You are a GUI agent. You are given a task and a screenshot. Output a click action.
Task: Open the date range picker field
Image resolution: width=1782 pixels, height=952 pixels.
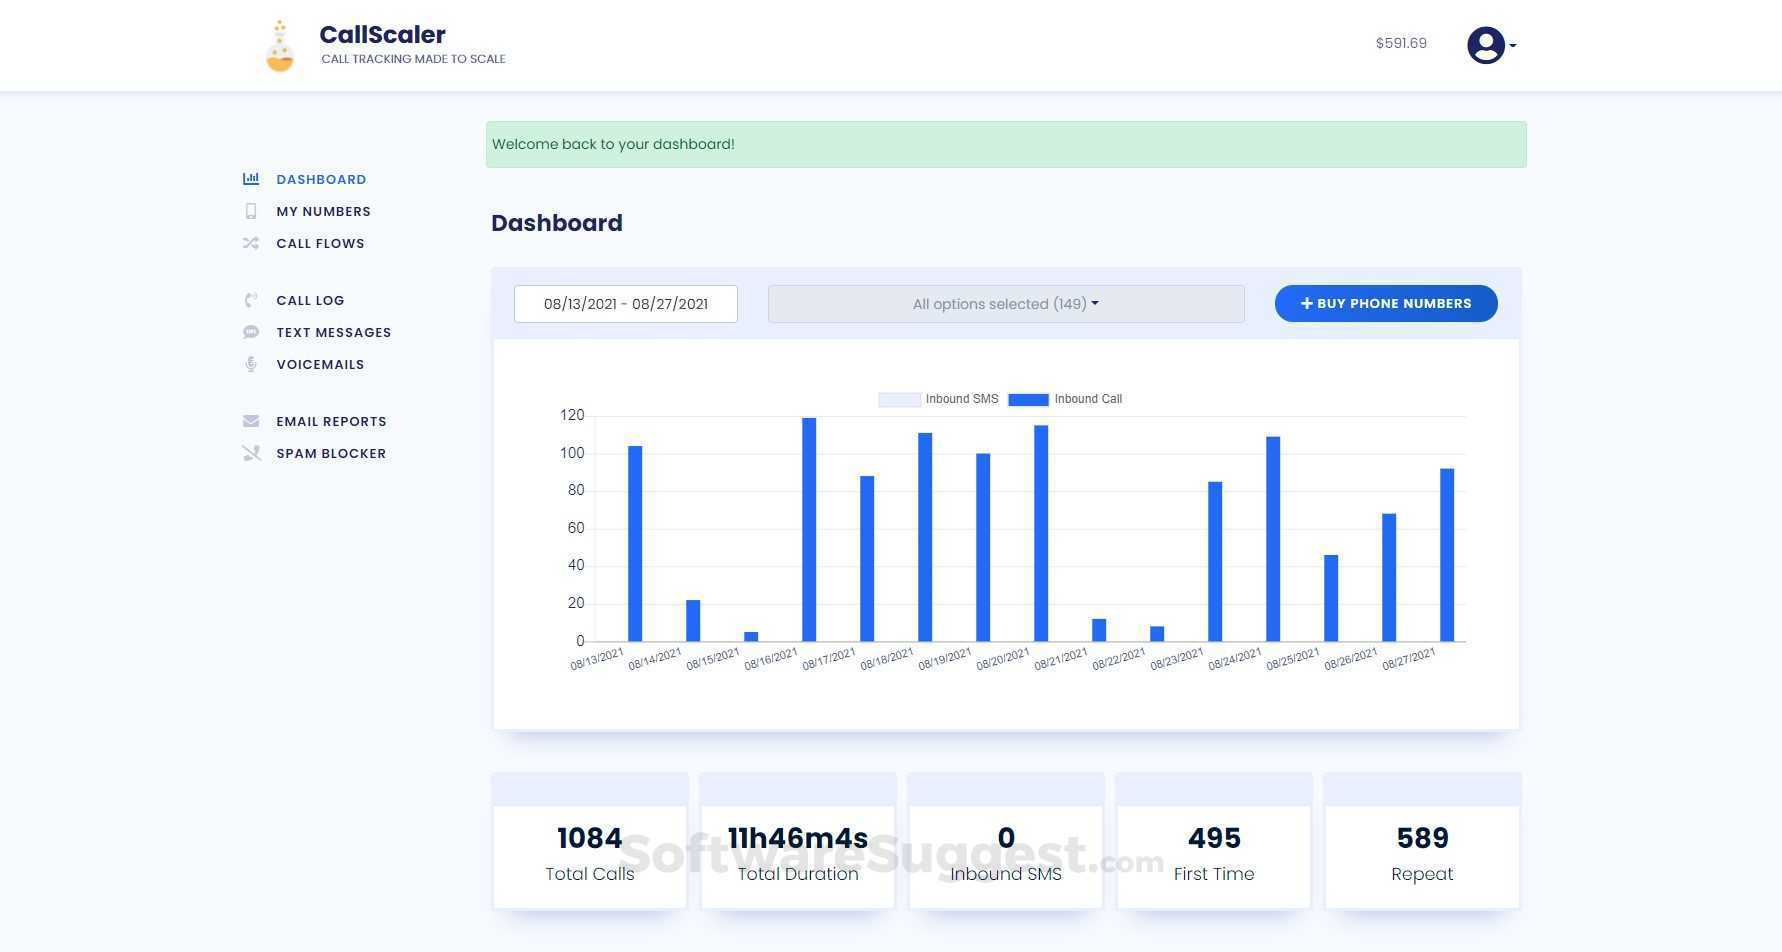(625, 303)
